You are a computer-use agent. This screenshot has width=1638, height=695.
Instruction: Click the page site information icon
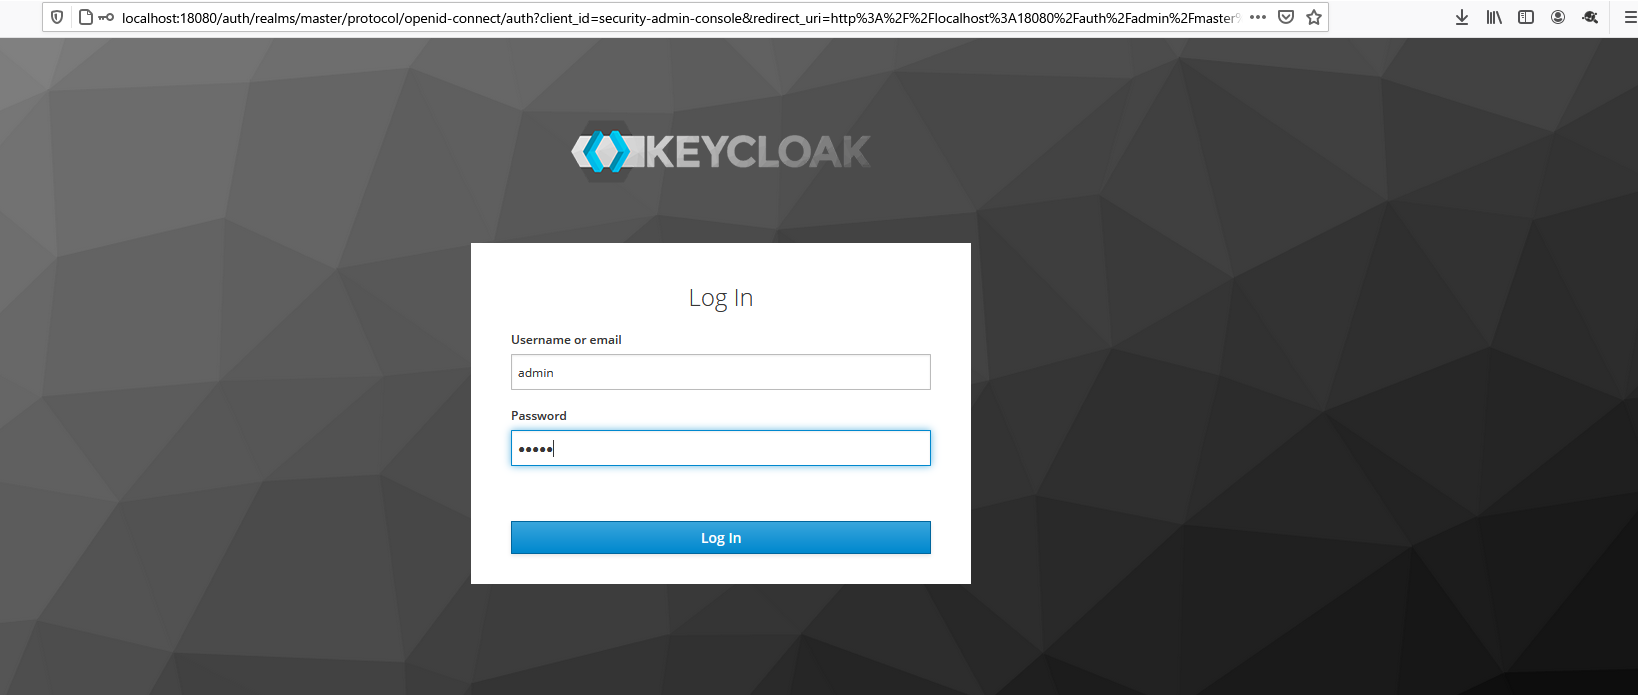pos(86,17)
